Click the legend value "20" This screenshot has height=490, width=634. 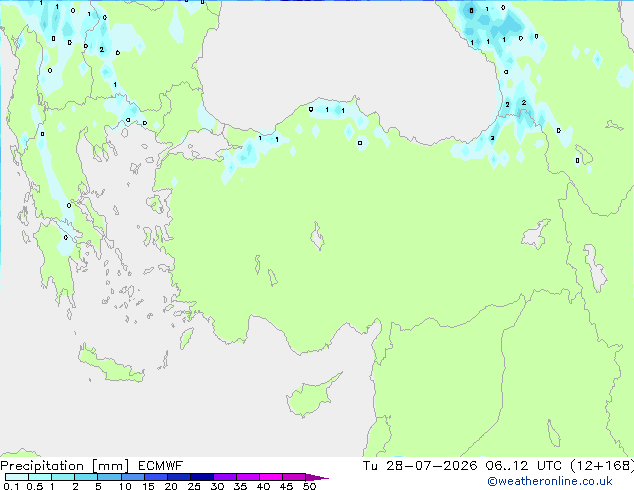click(x=171, y=486)
